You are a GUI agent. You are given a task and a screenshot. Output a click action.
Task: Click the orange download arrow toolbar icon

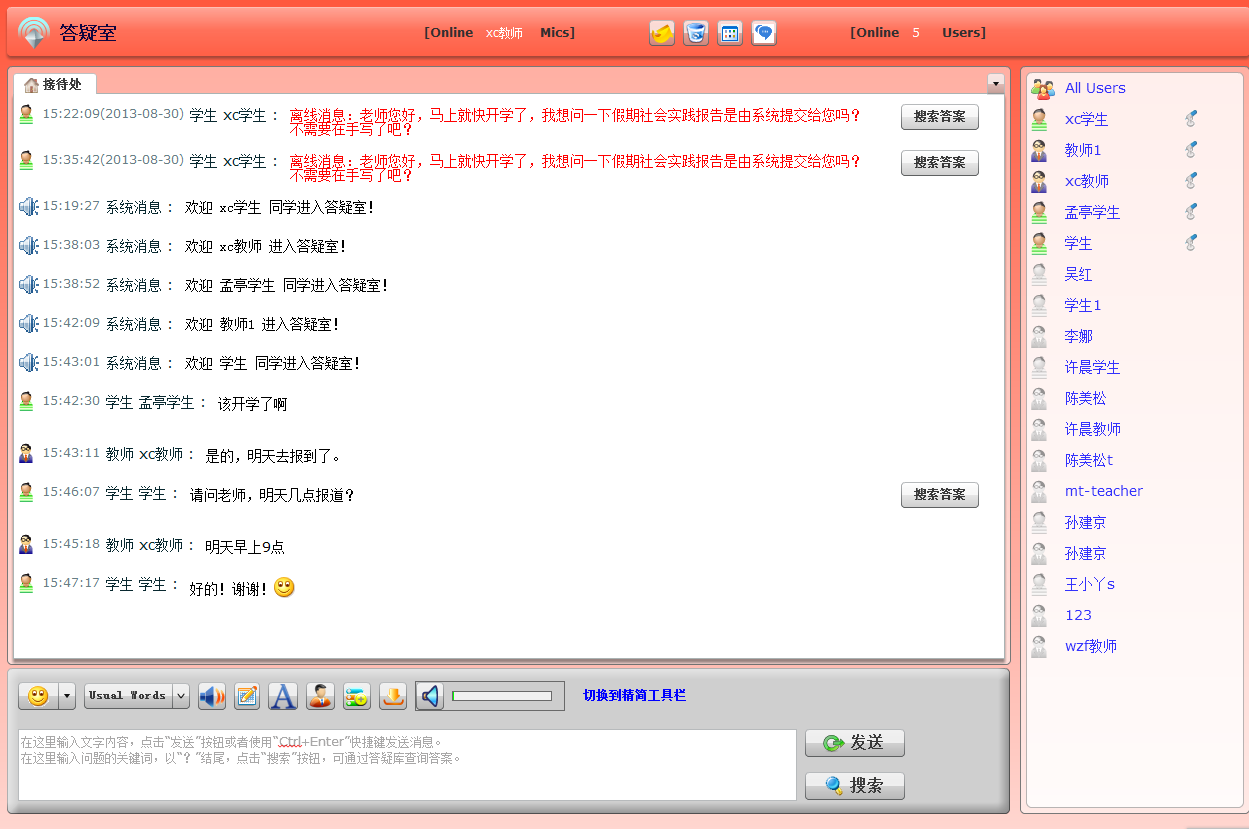[393, 696]
